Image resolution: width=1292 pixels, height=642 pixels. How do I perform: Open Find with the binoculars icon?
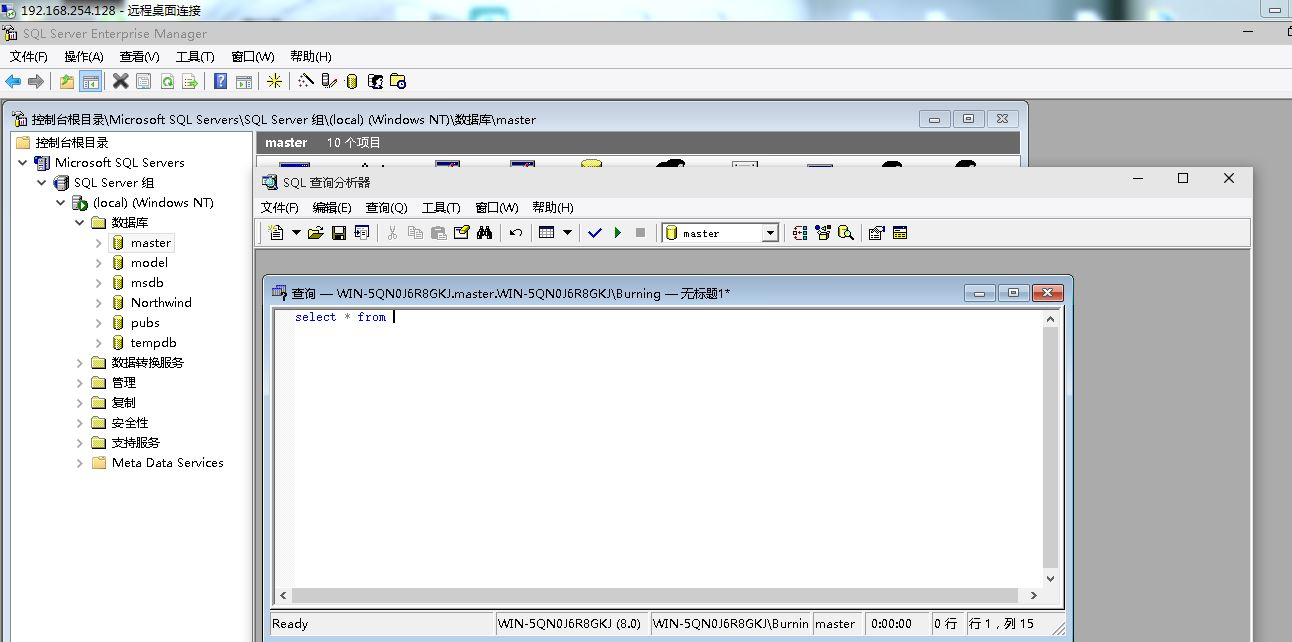(485, 233)
